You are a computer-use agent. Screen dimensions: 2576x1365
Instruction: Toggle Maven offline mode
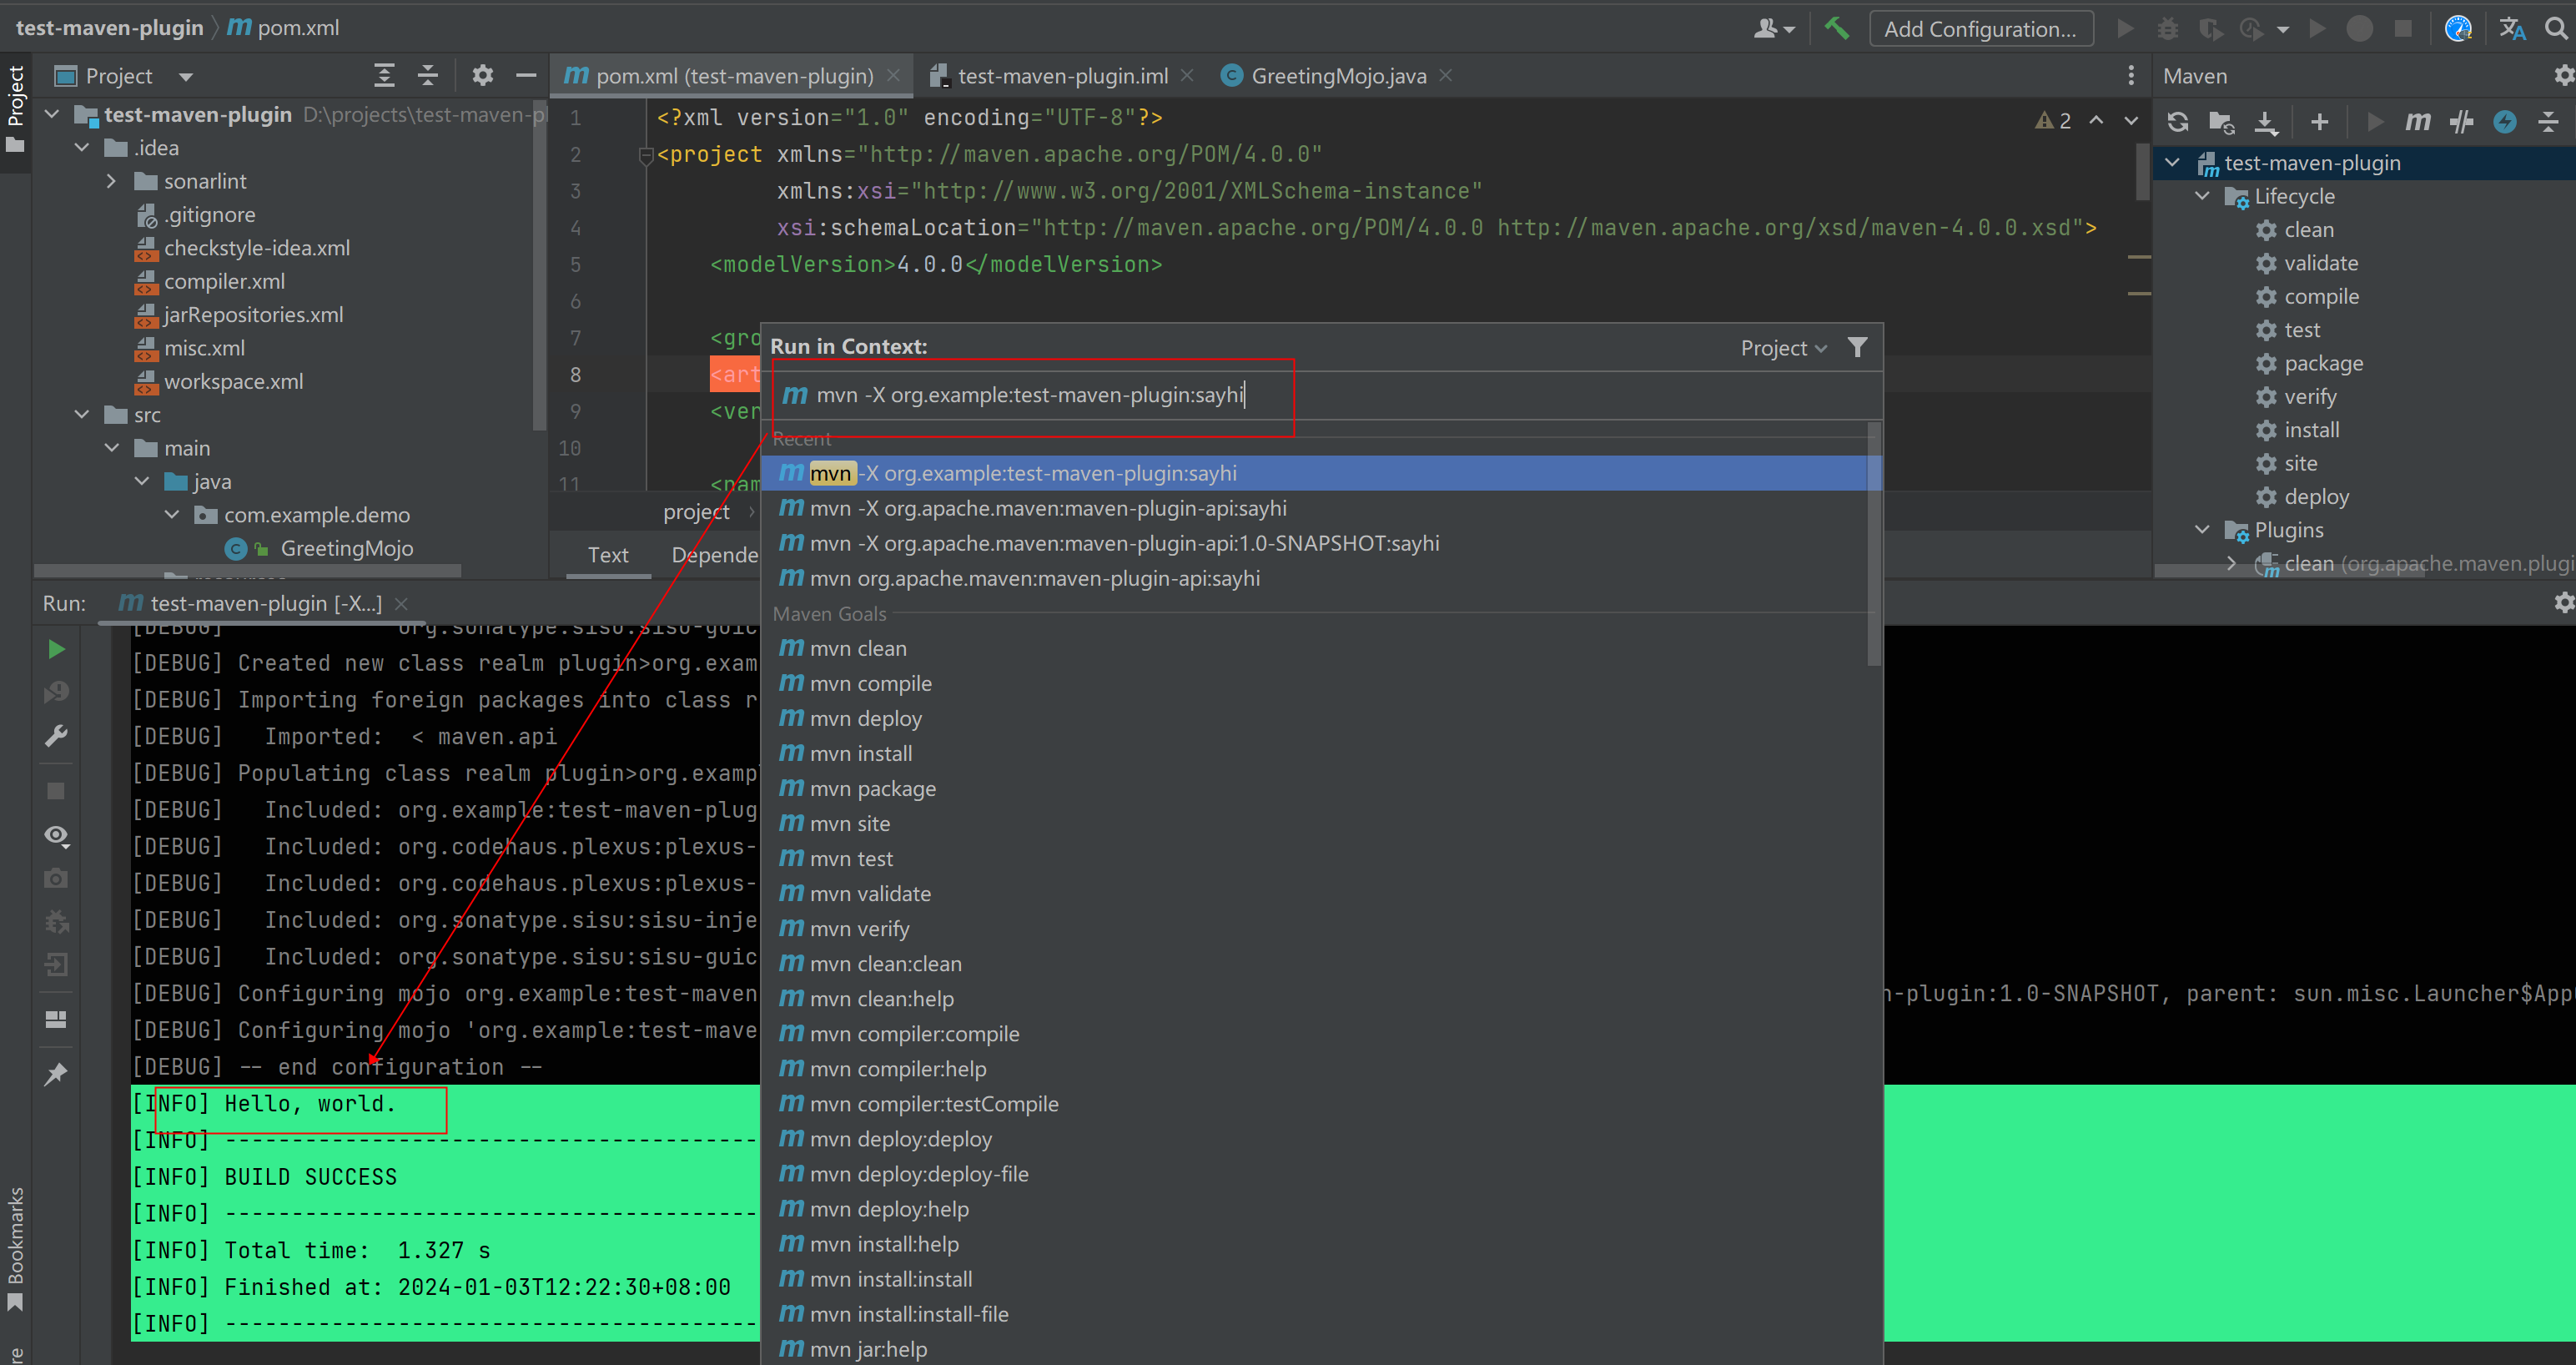(x=2461, y=122)
